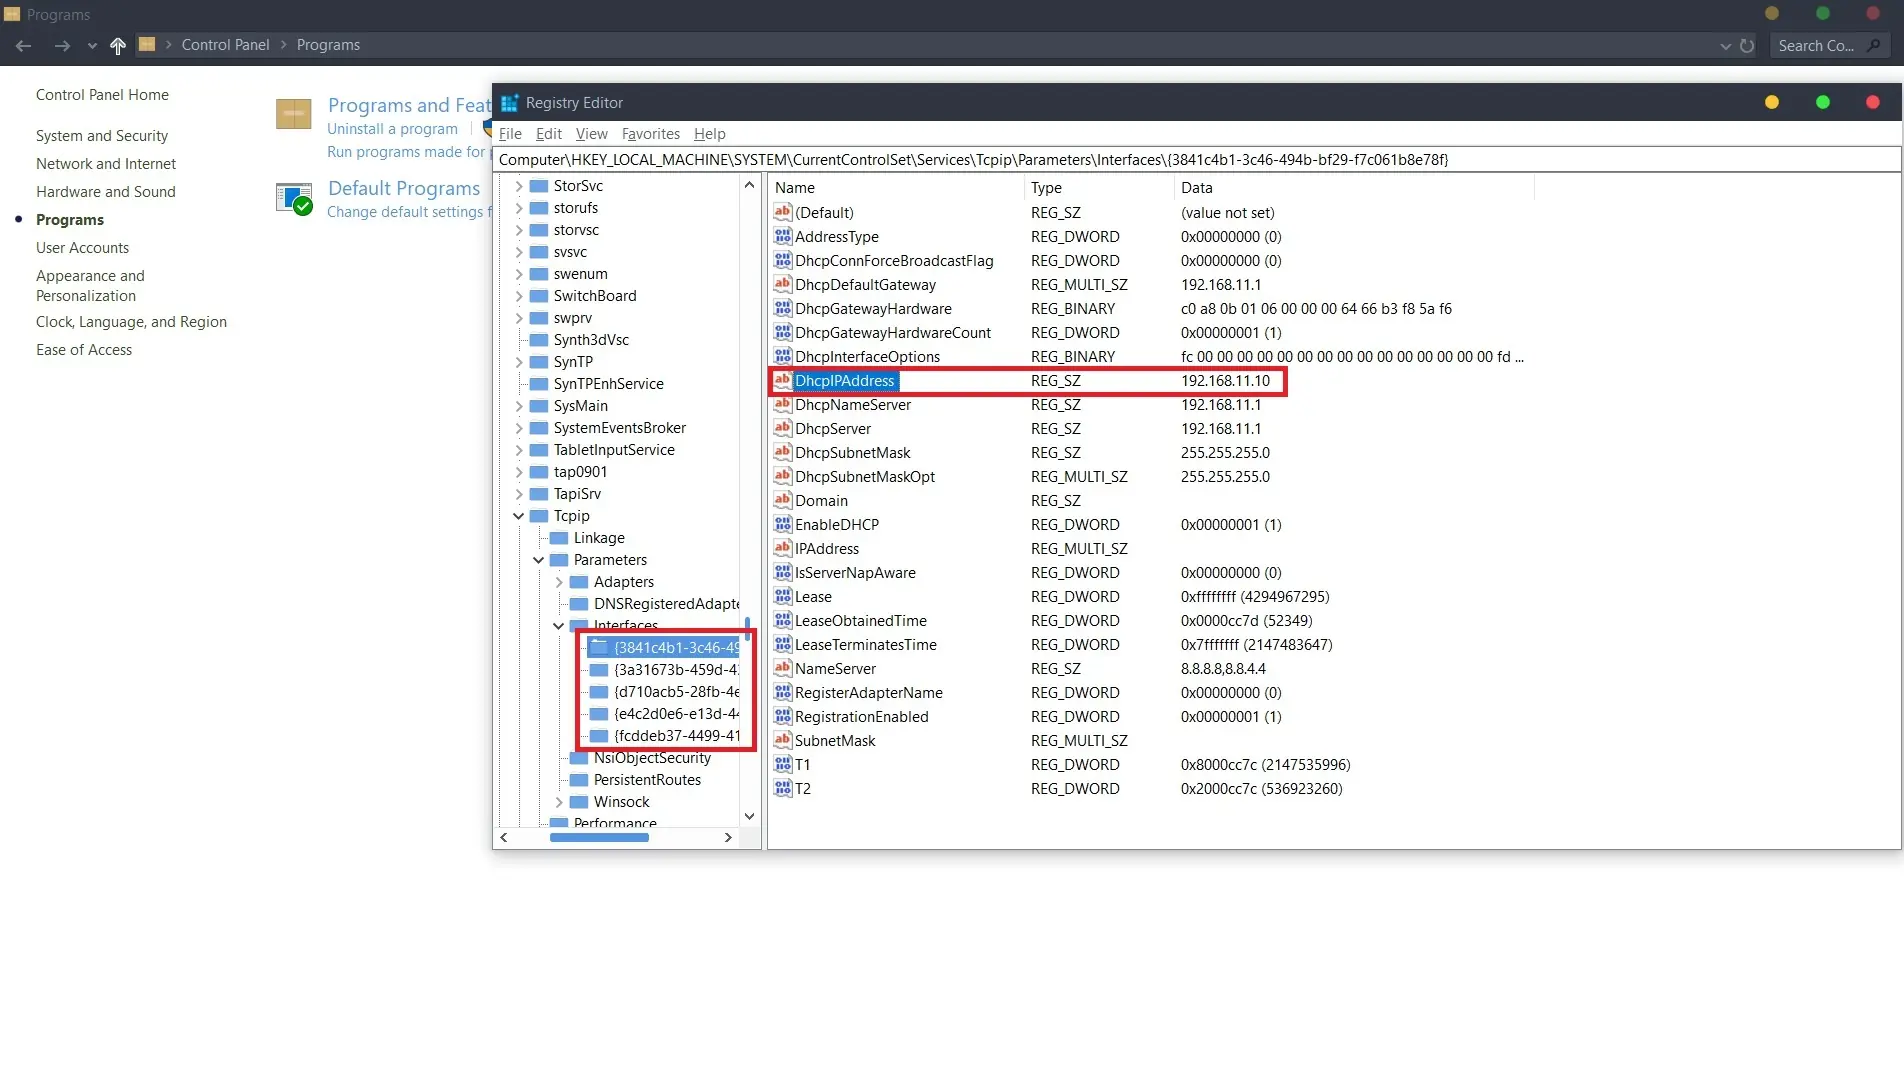Expand the StorSvc tree node
This screenshot has width=1904, height=1068.
coord(518,186)
